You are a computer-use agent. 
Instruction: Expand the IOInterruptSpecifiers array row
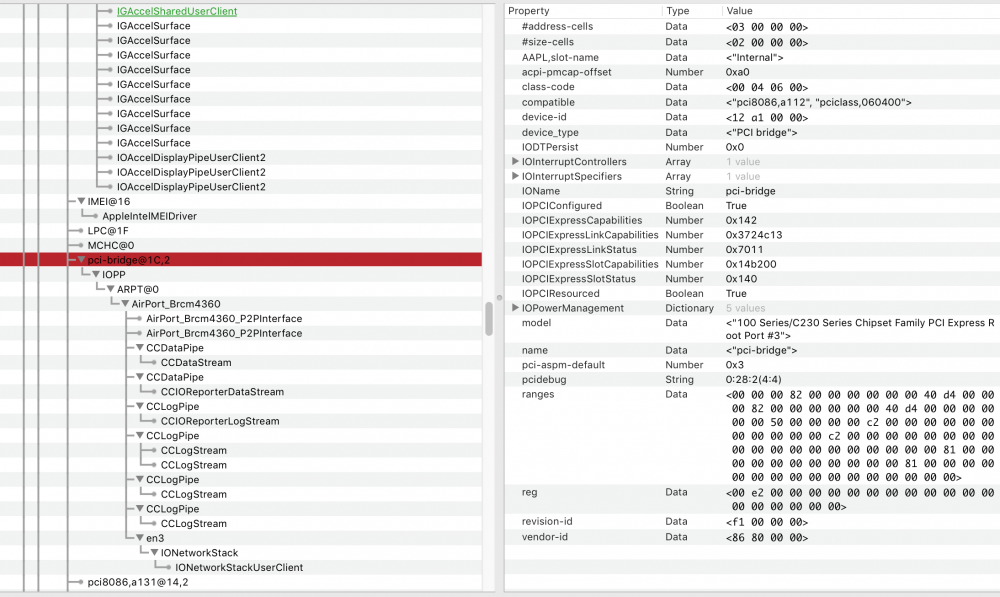[x=515, y=177]
